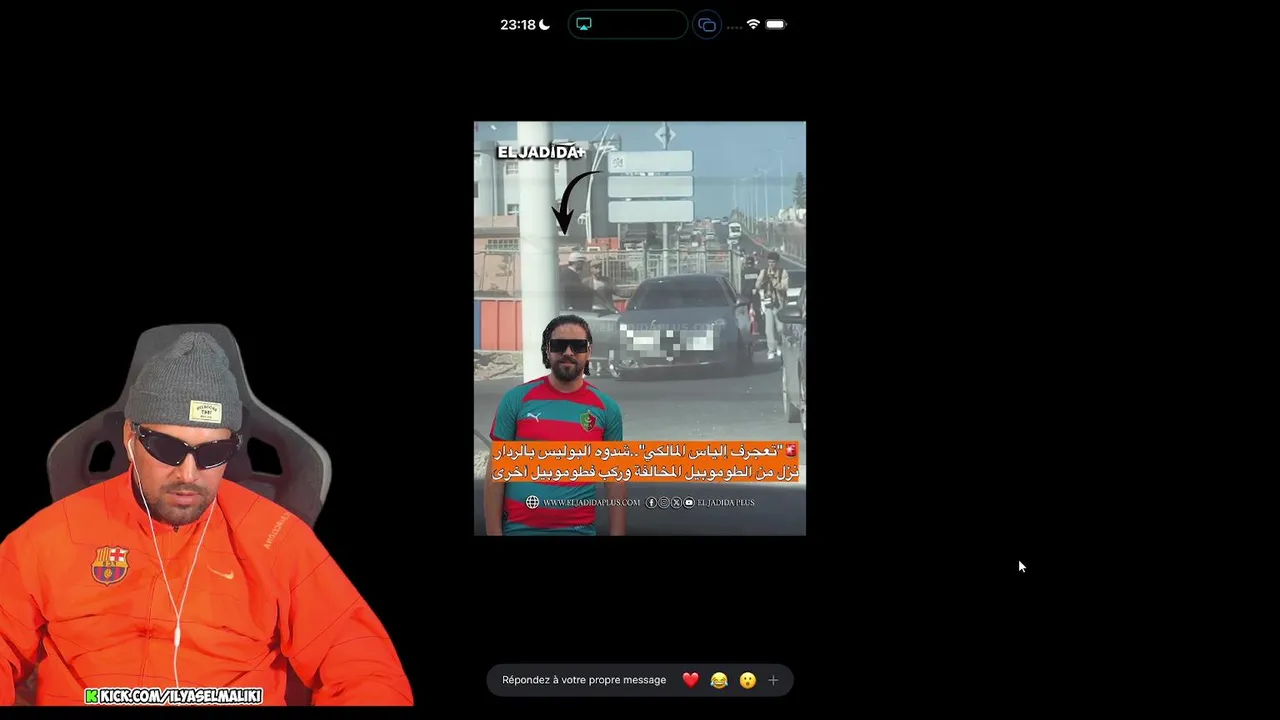React with the laughing tears emoji

coord(719,680)
